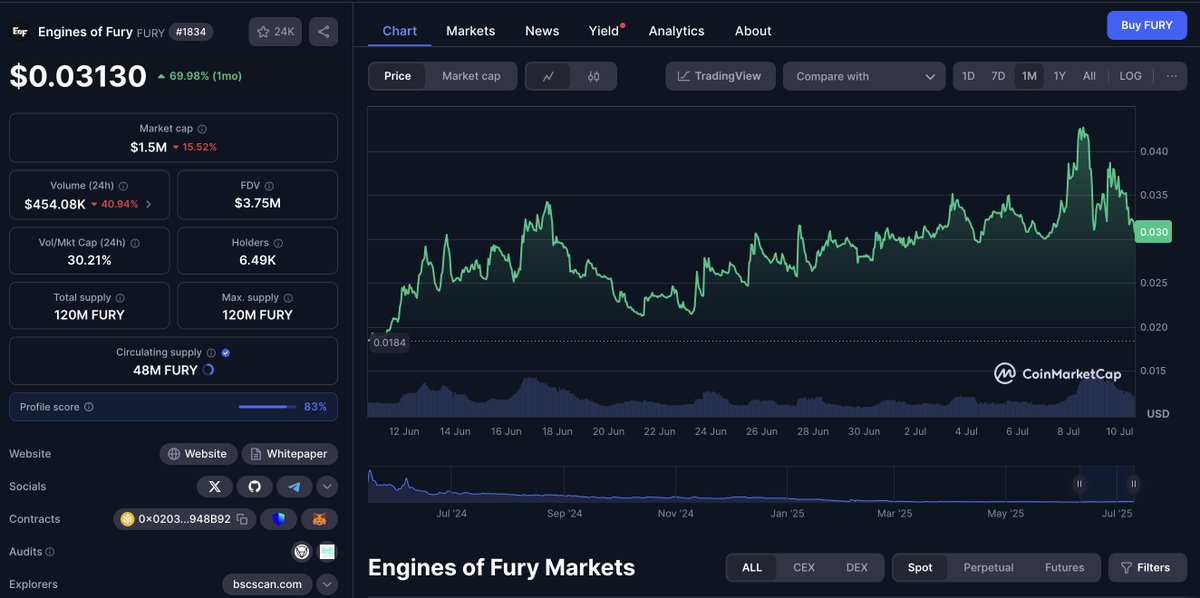
Task: Open the News tab
Action: [x=542, y=31]
